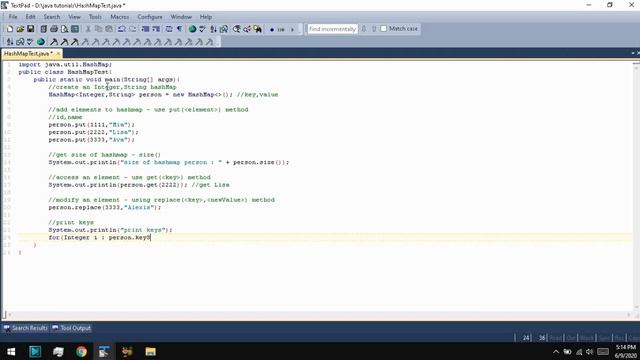
Task: Open the File menu
Action: [x=13, y=17]
